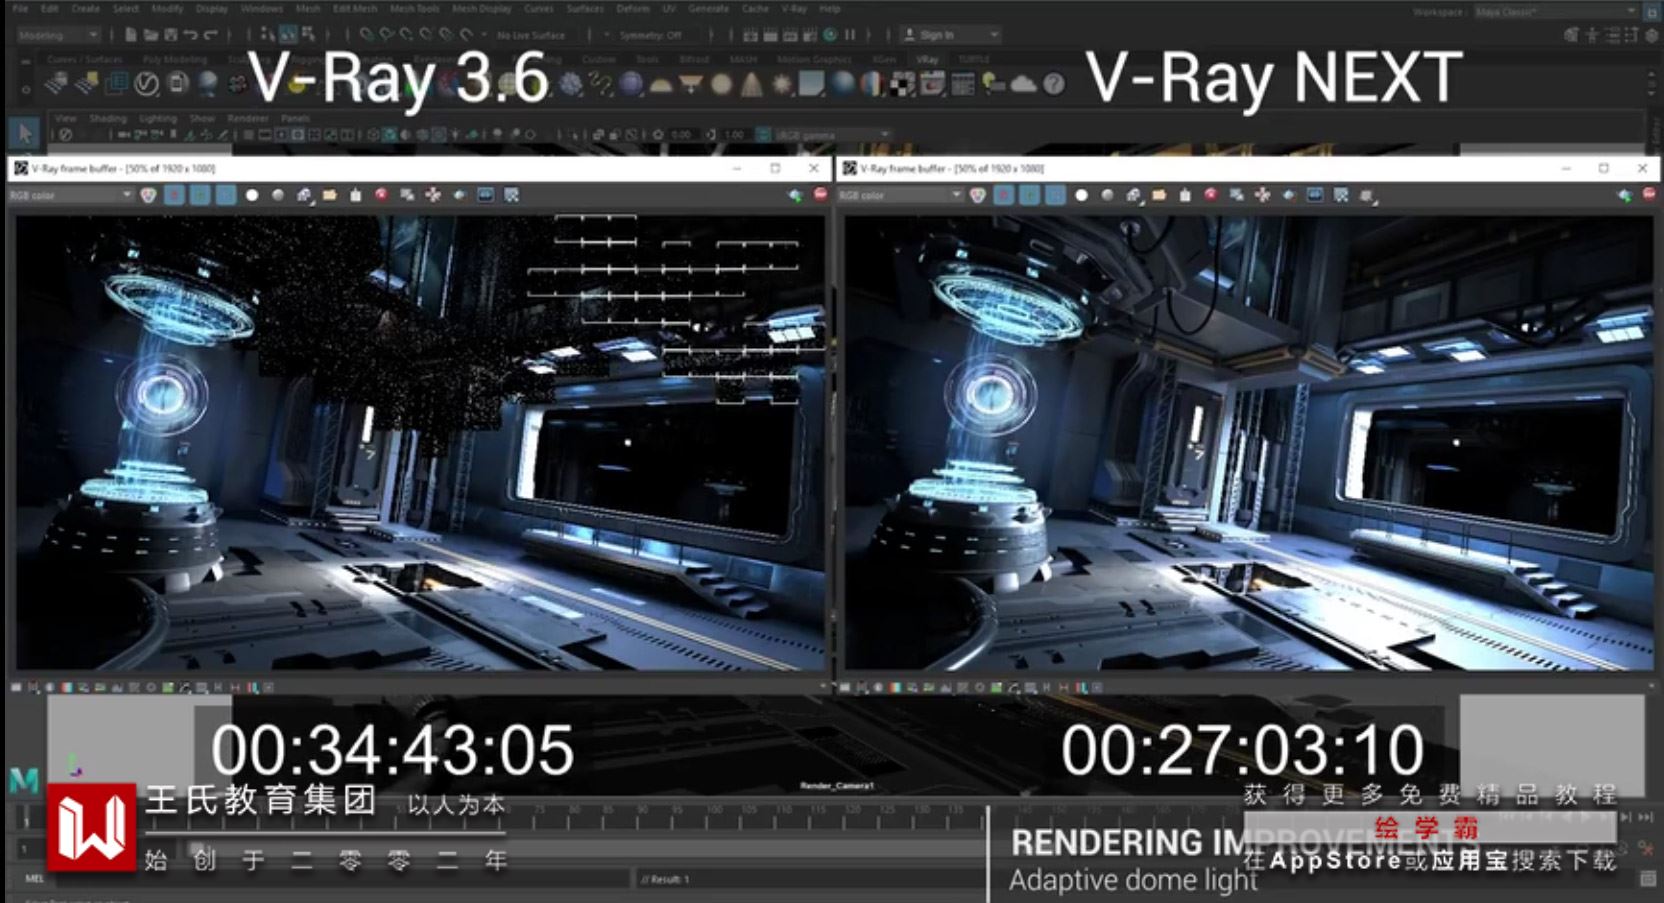Click the checker texture shelf icon
Viewport: 1664px width, 903px height.
click(901, 84)
